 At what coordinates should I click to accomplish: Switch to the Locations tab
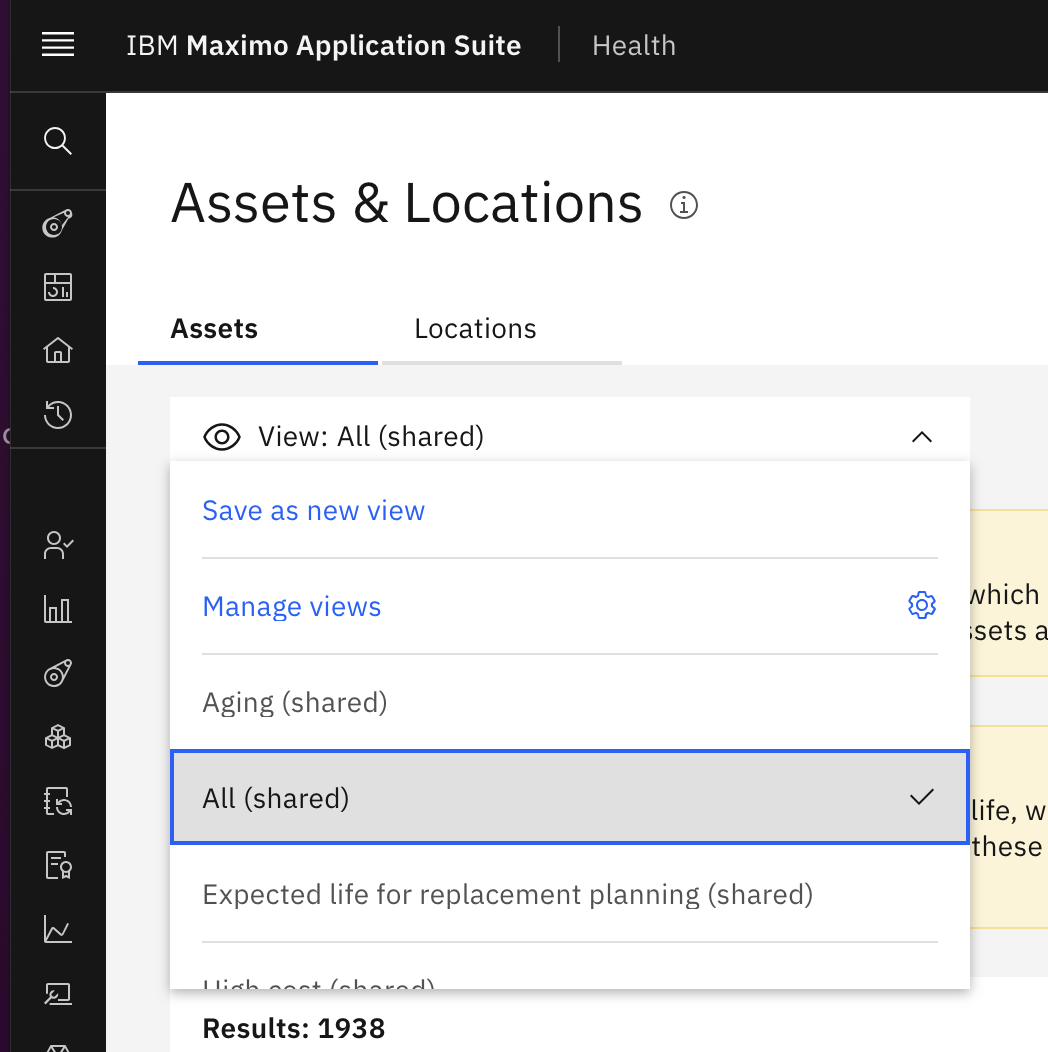click(x=475, y=329)
